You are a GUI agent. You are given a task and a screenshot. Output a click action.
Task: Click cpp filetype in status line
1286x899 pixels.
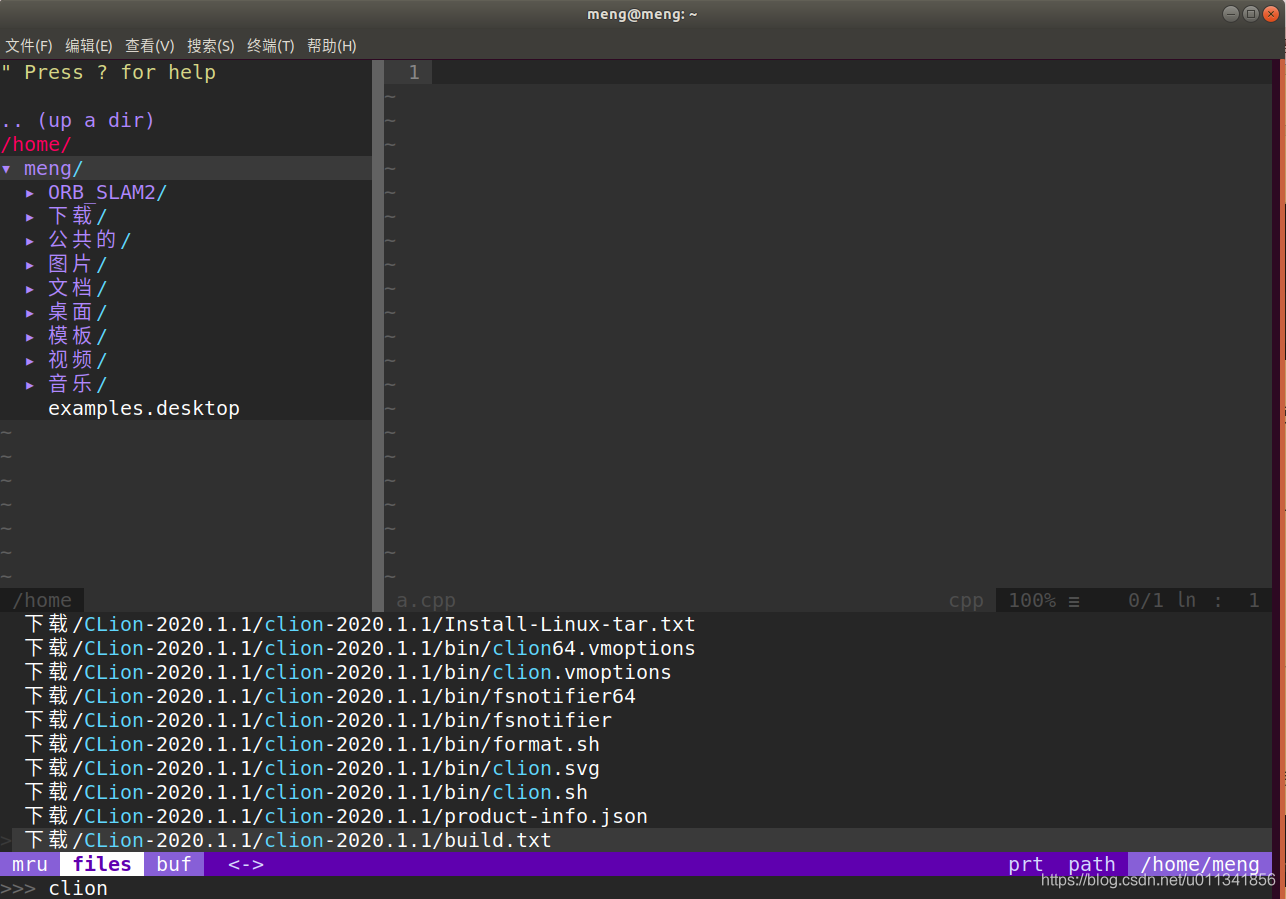966,600
